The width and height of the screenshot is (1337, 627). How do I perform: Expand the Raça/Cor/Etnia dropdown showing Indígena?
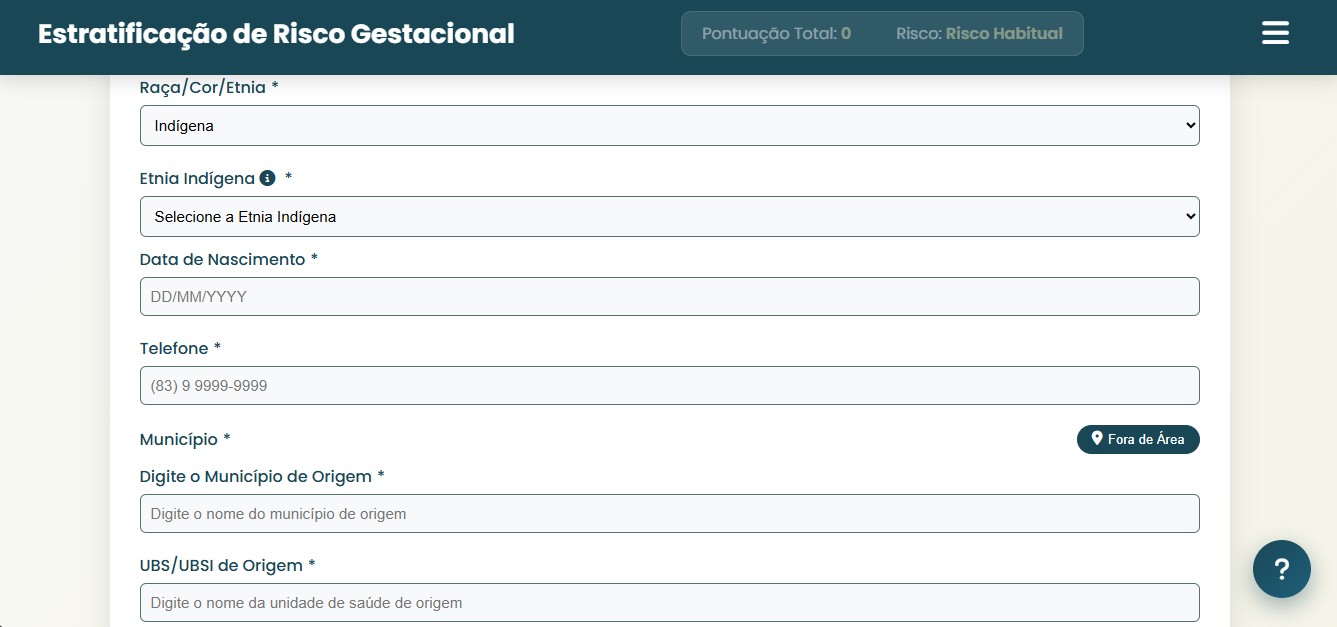(x=669, y=126)
